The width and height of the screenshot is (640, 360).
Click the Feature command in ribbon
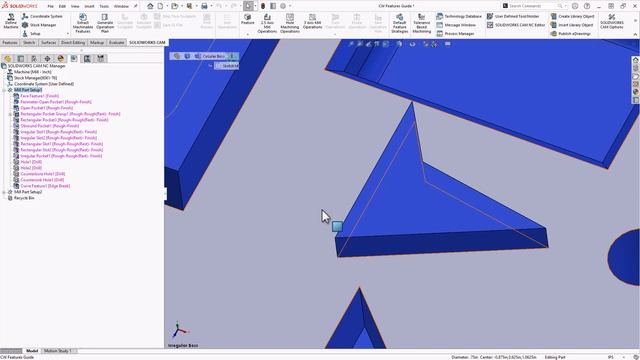click(x=247, y=19)
